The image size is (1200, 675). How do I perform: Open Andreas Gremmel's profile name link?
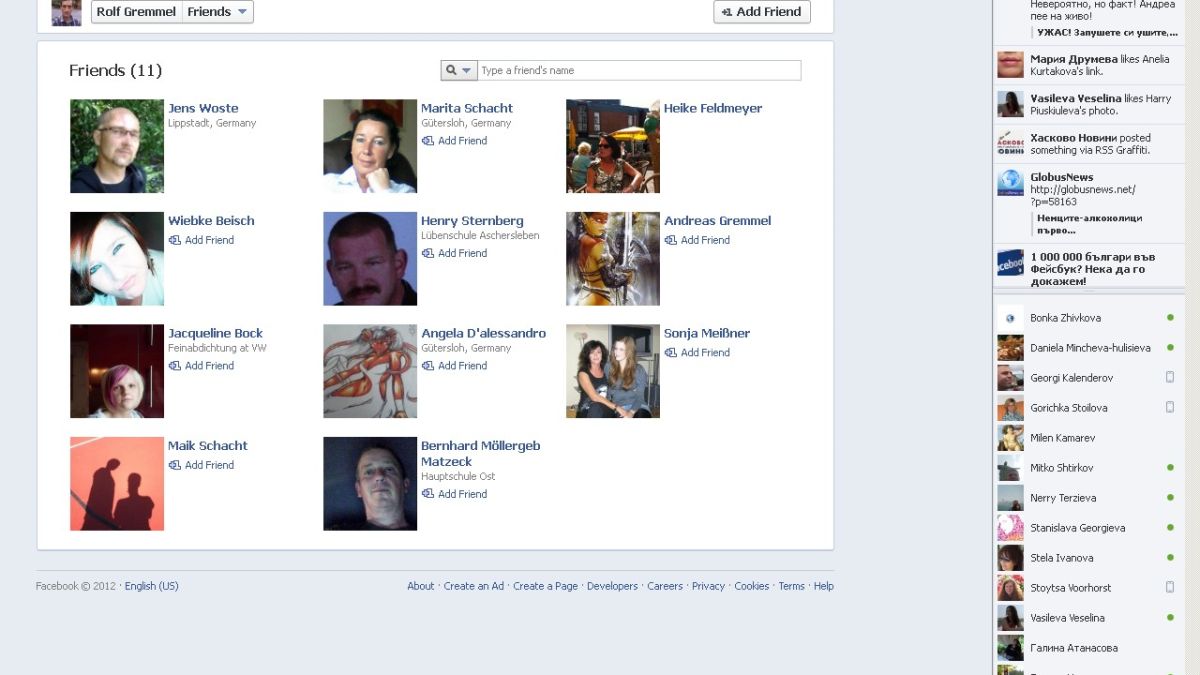pyautogui.click(x=718, y=221)
